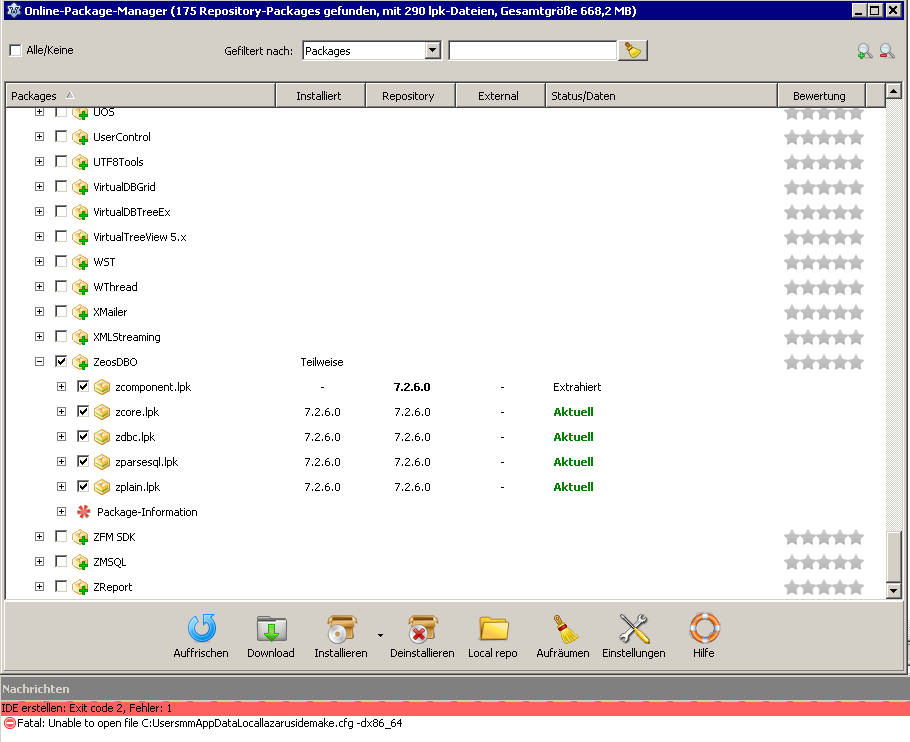910x742 pixels.
Task: Open Einstellungen settings tools icon
Action: pyautogui.click(x=634, y=629)
